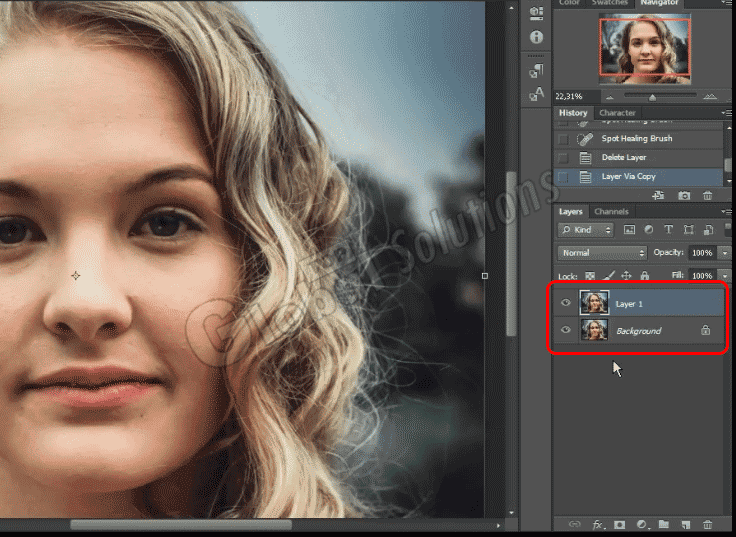Select the Delete Layer history state
736x537 pixels.
(x=638, y=157)
